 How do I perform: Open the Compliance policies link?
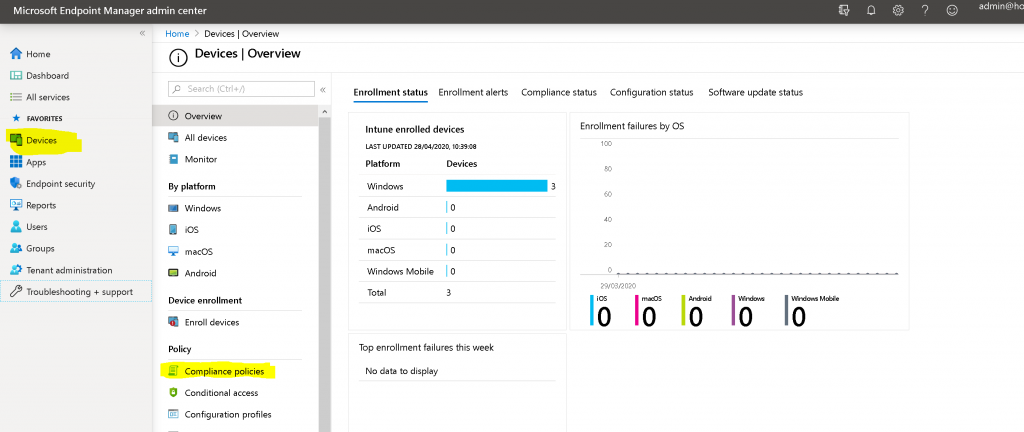tap(225, 371)
